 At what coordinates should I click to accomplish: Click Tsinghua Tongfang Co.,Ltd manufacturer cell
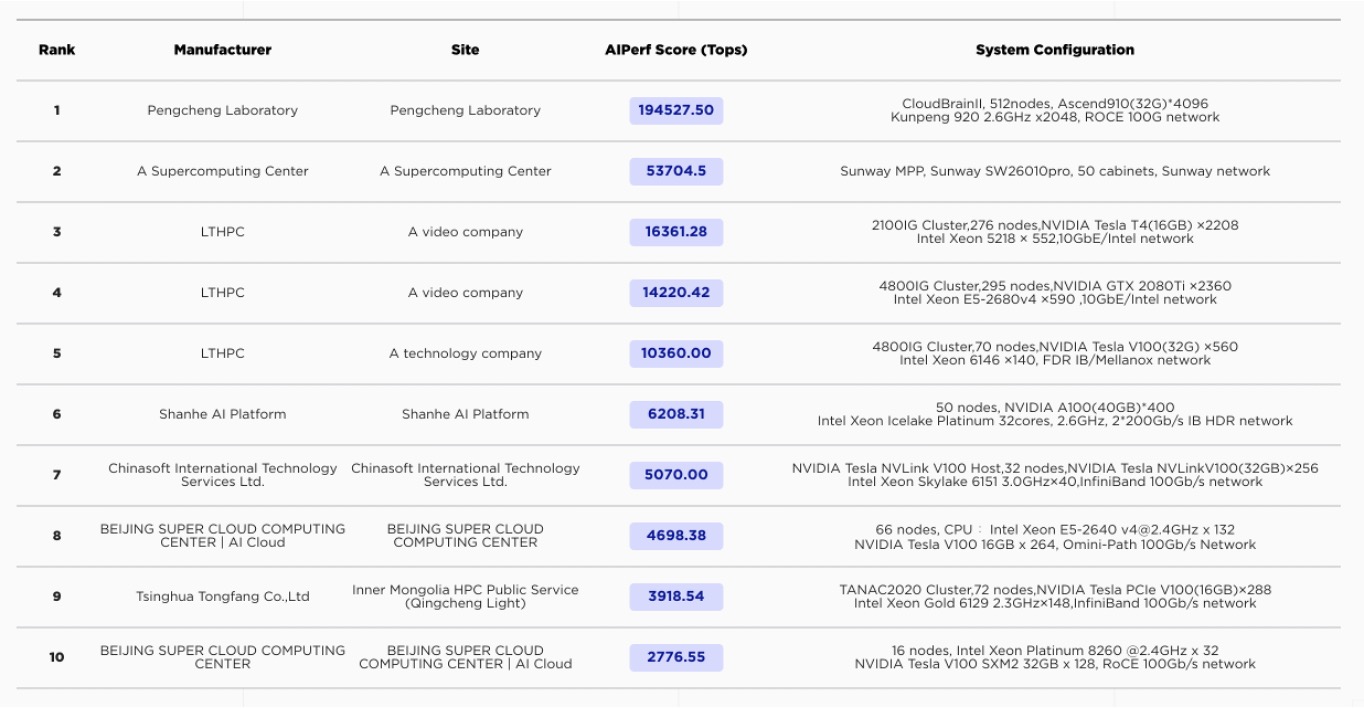coord(222,597)
